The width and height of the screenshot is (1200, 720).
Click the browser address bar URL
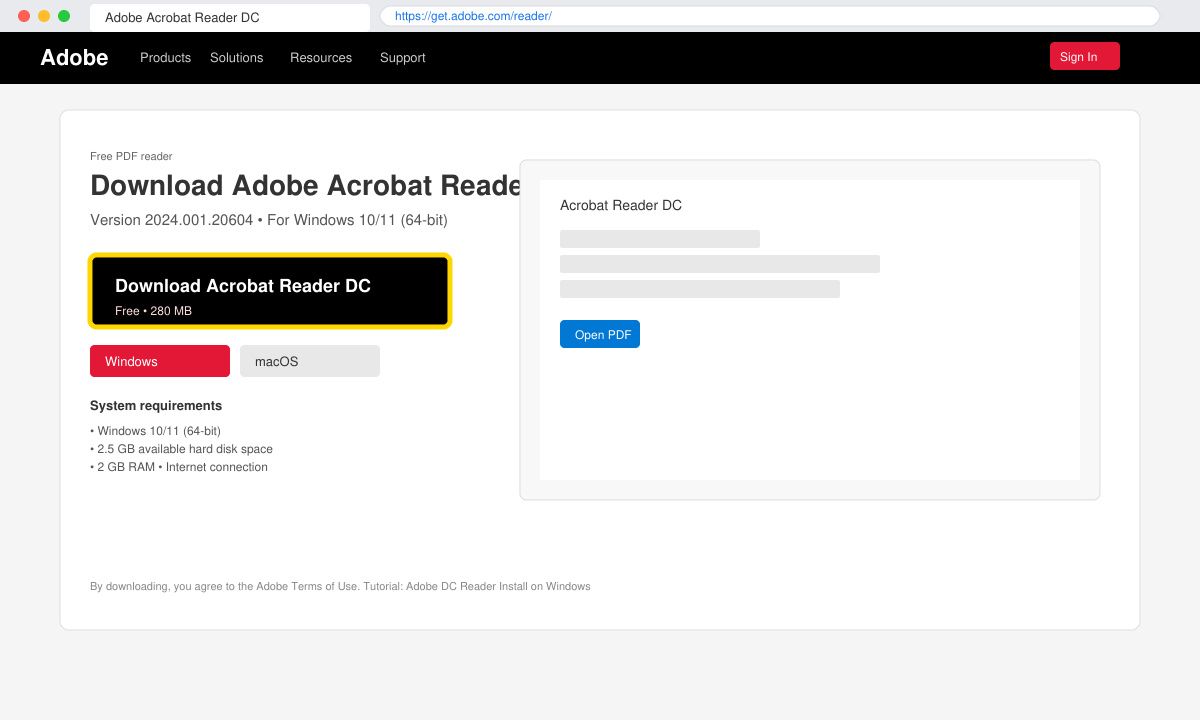[770, 16]
